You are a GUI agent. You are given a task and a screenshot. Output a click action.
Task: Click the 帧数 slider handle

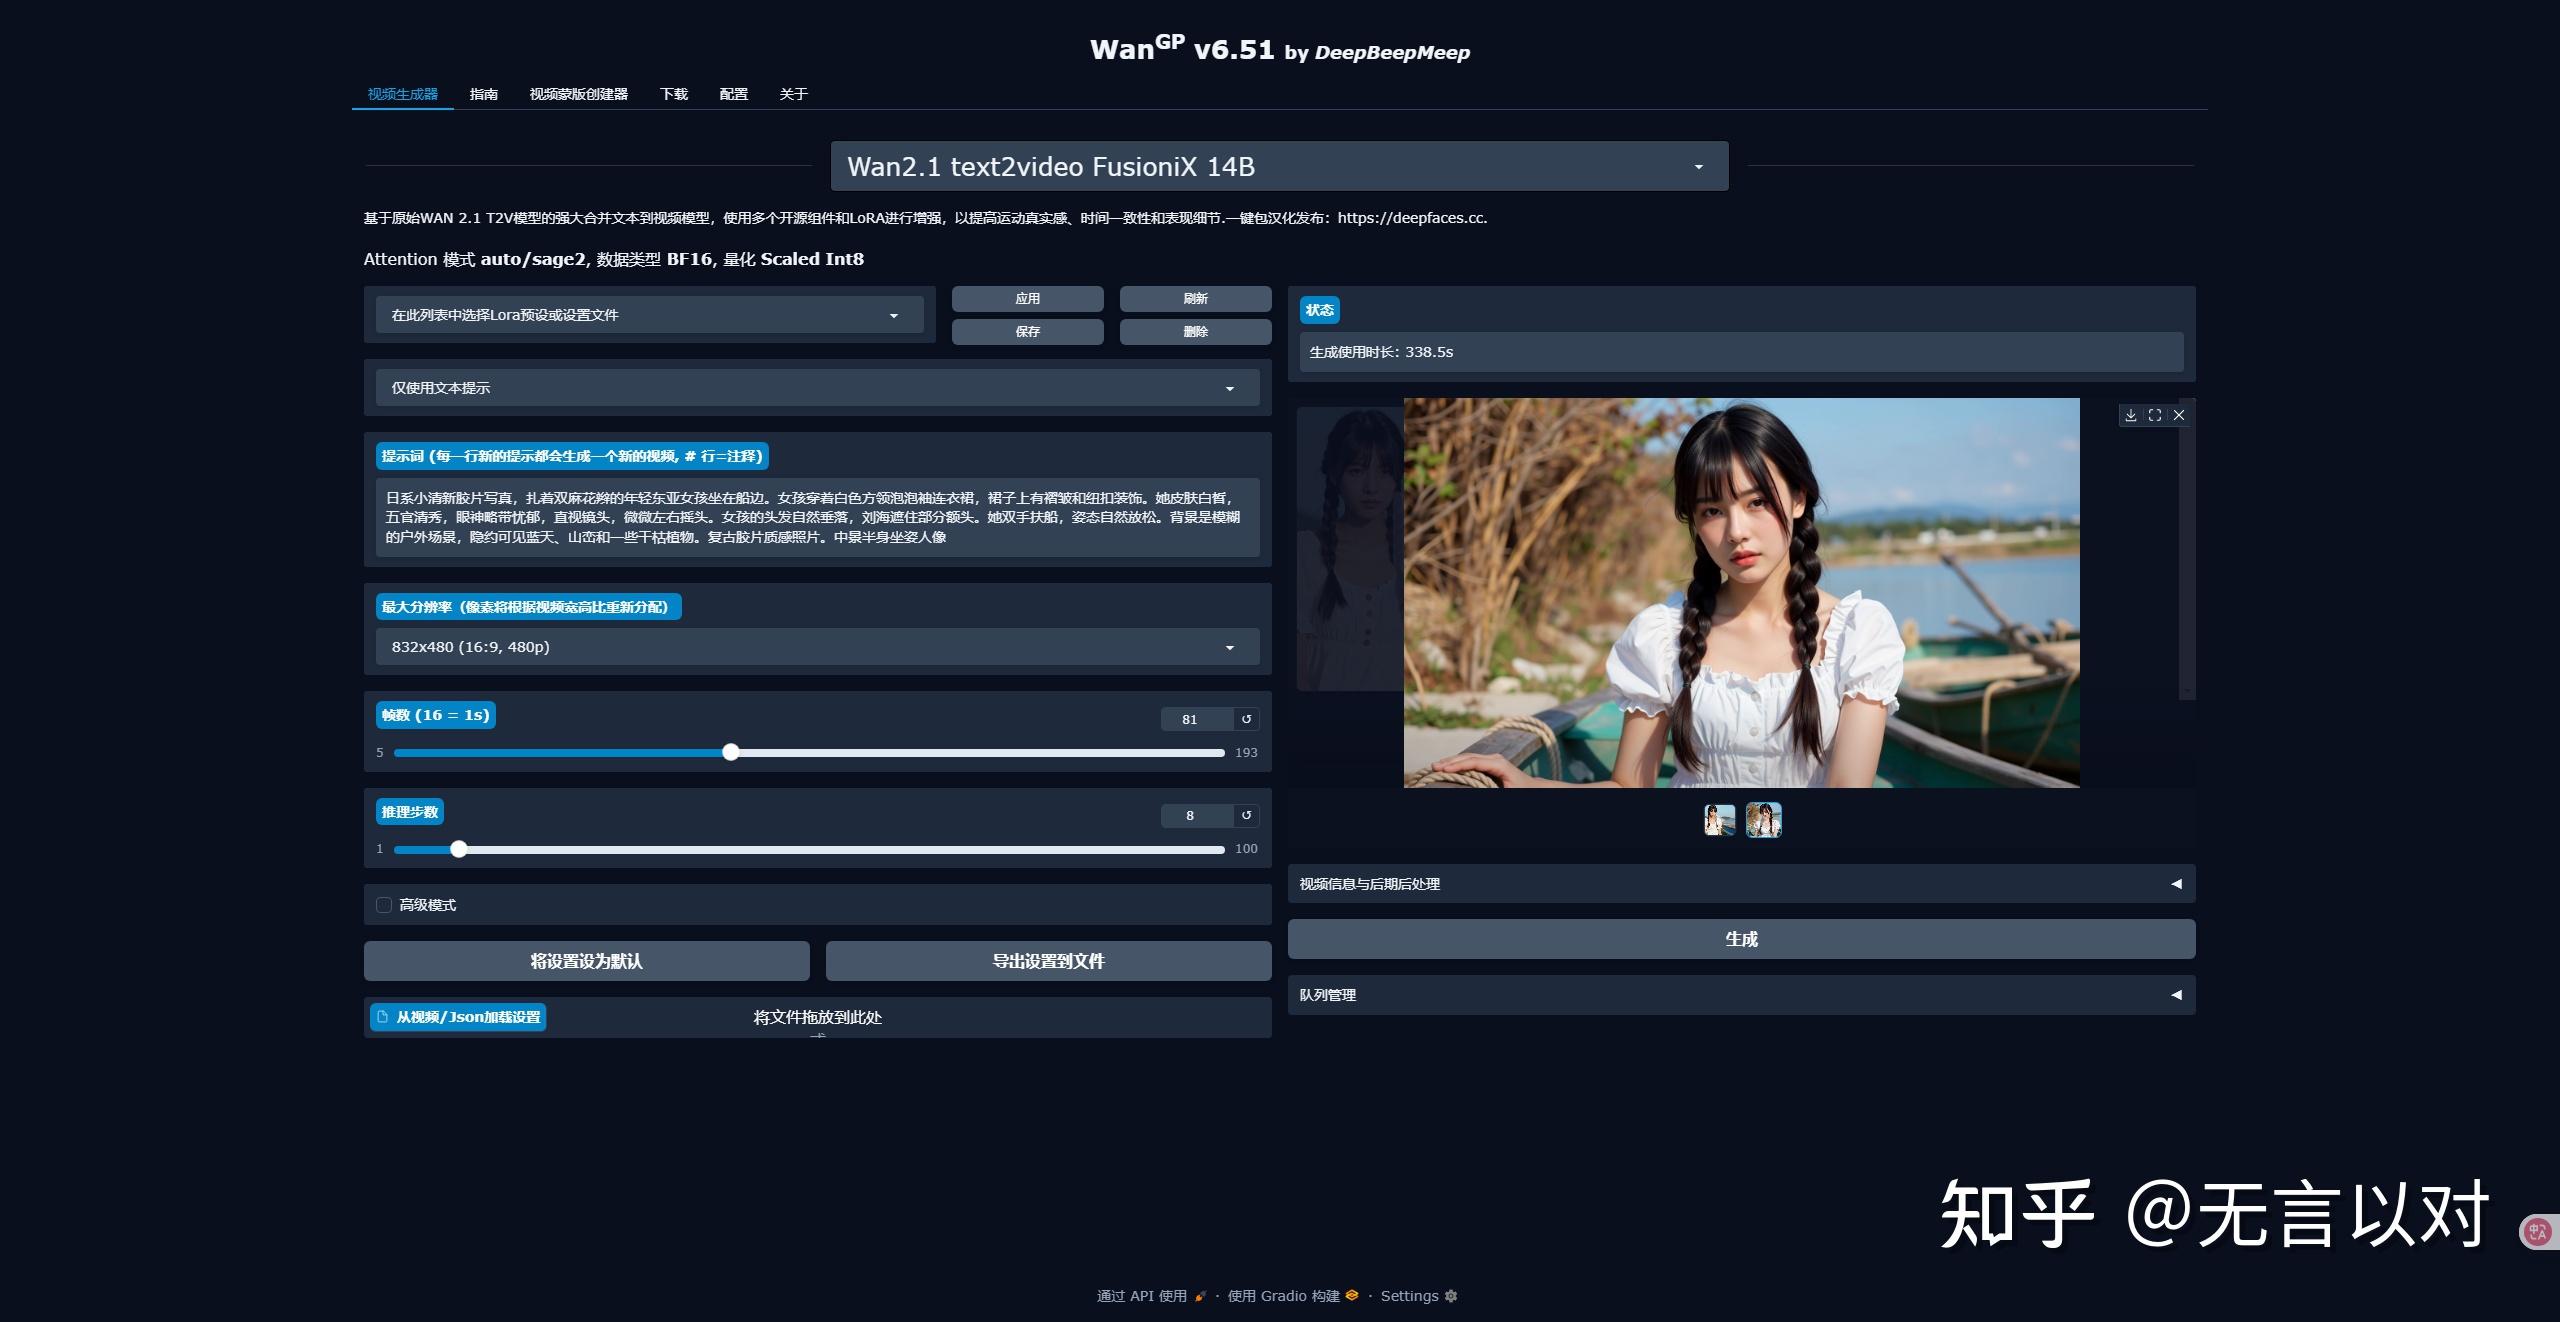[x=730, y=752]
